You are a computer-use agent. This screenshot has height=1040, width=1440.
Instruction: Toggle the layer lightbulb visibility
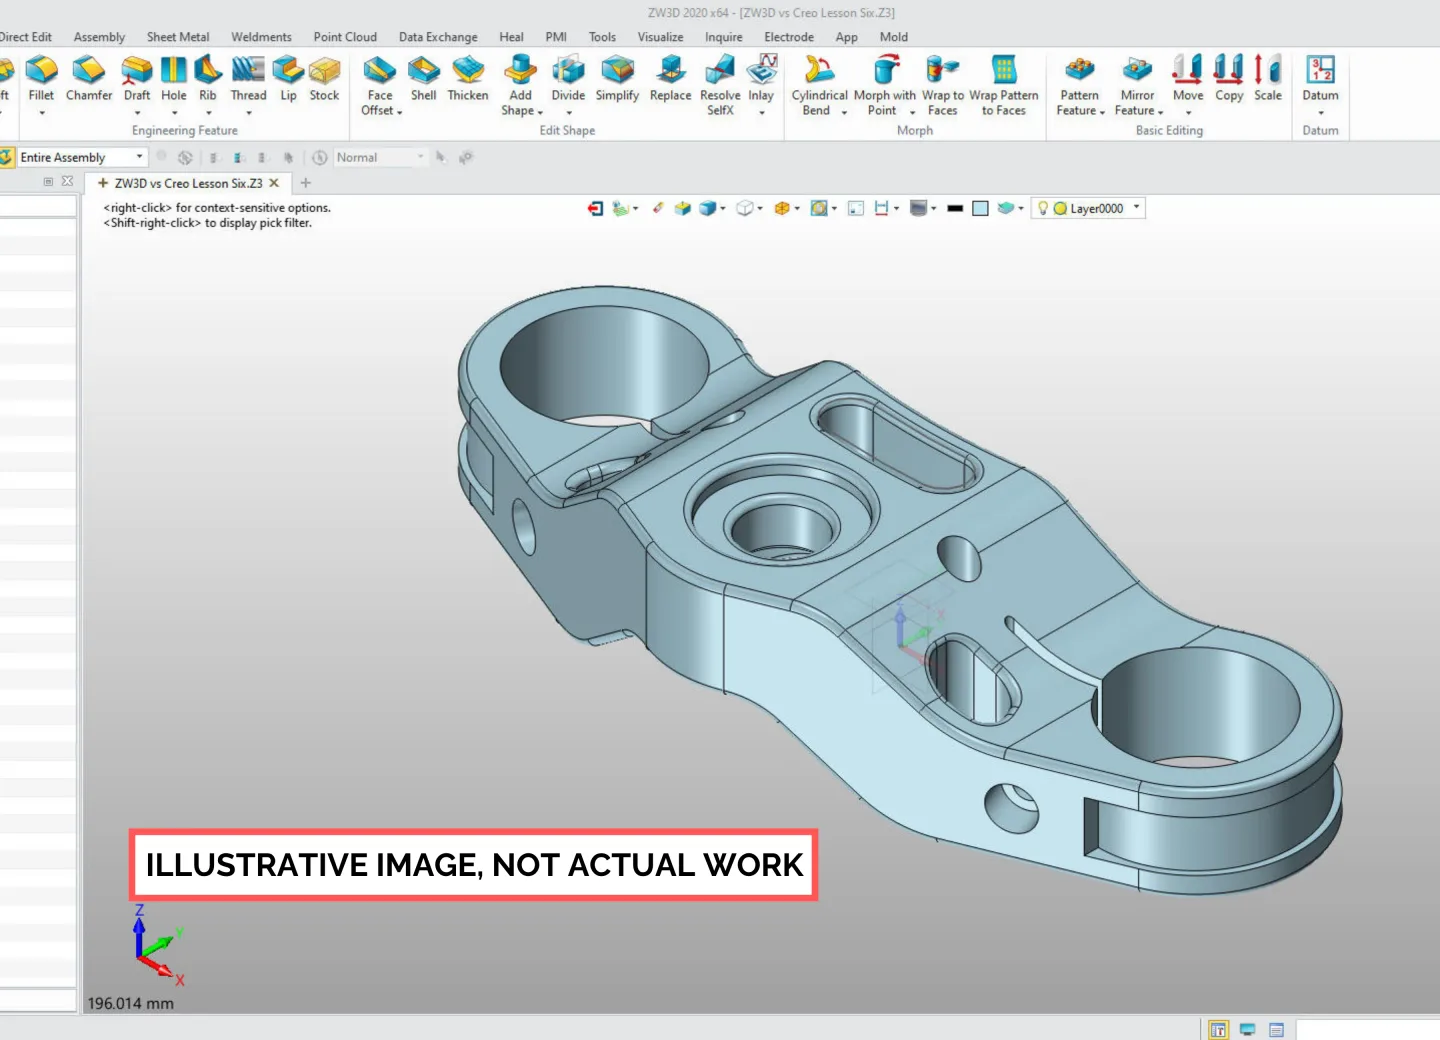1043,208
